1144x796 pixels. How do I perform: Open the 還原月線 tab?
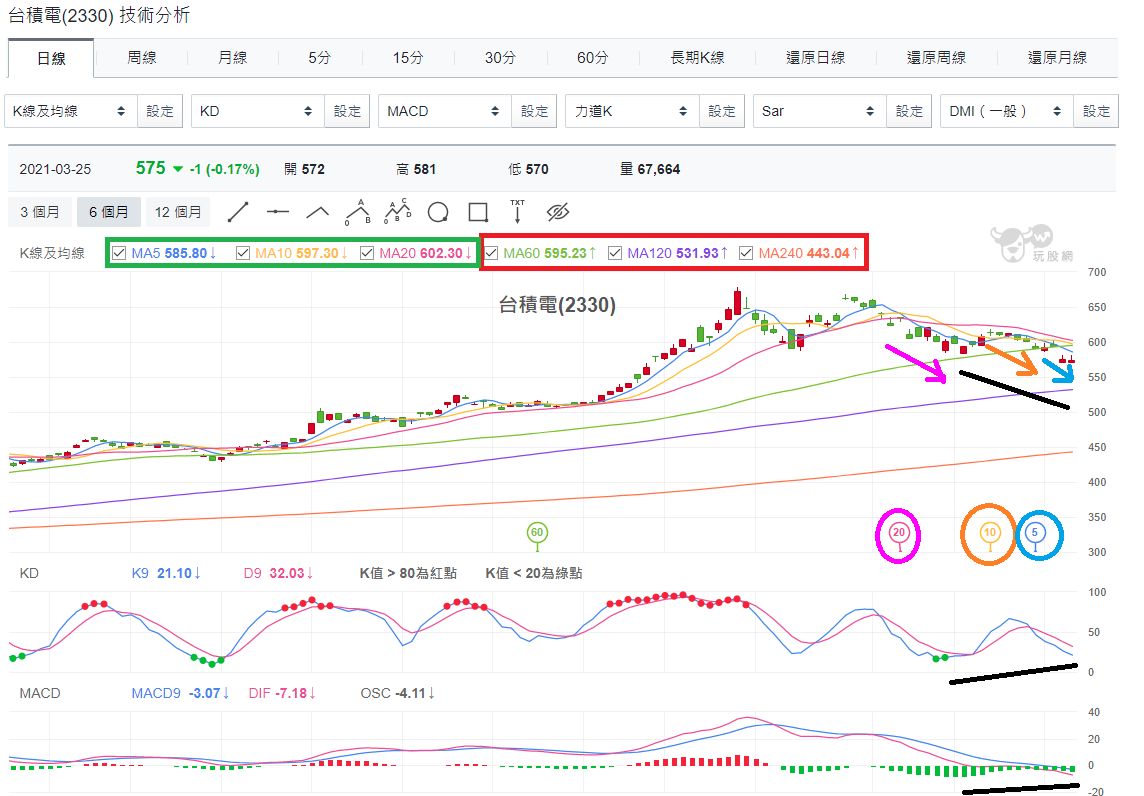[x=1057, y=58]
